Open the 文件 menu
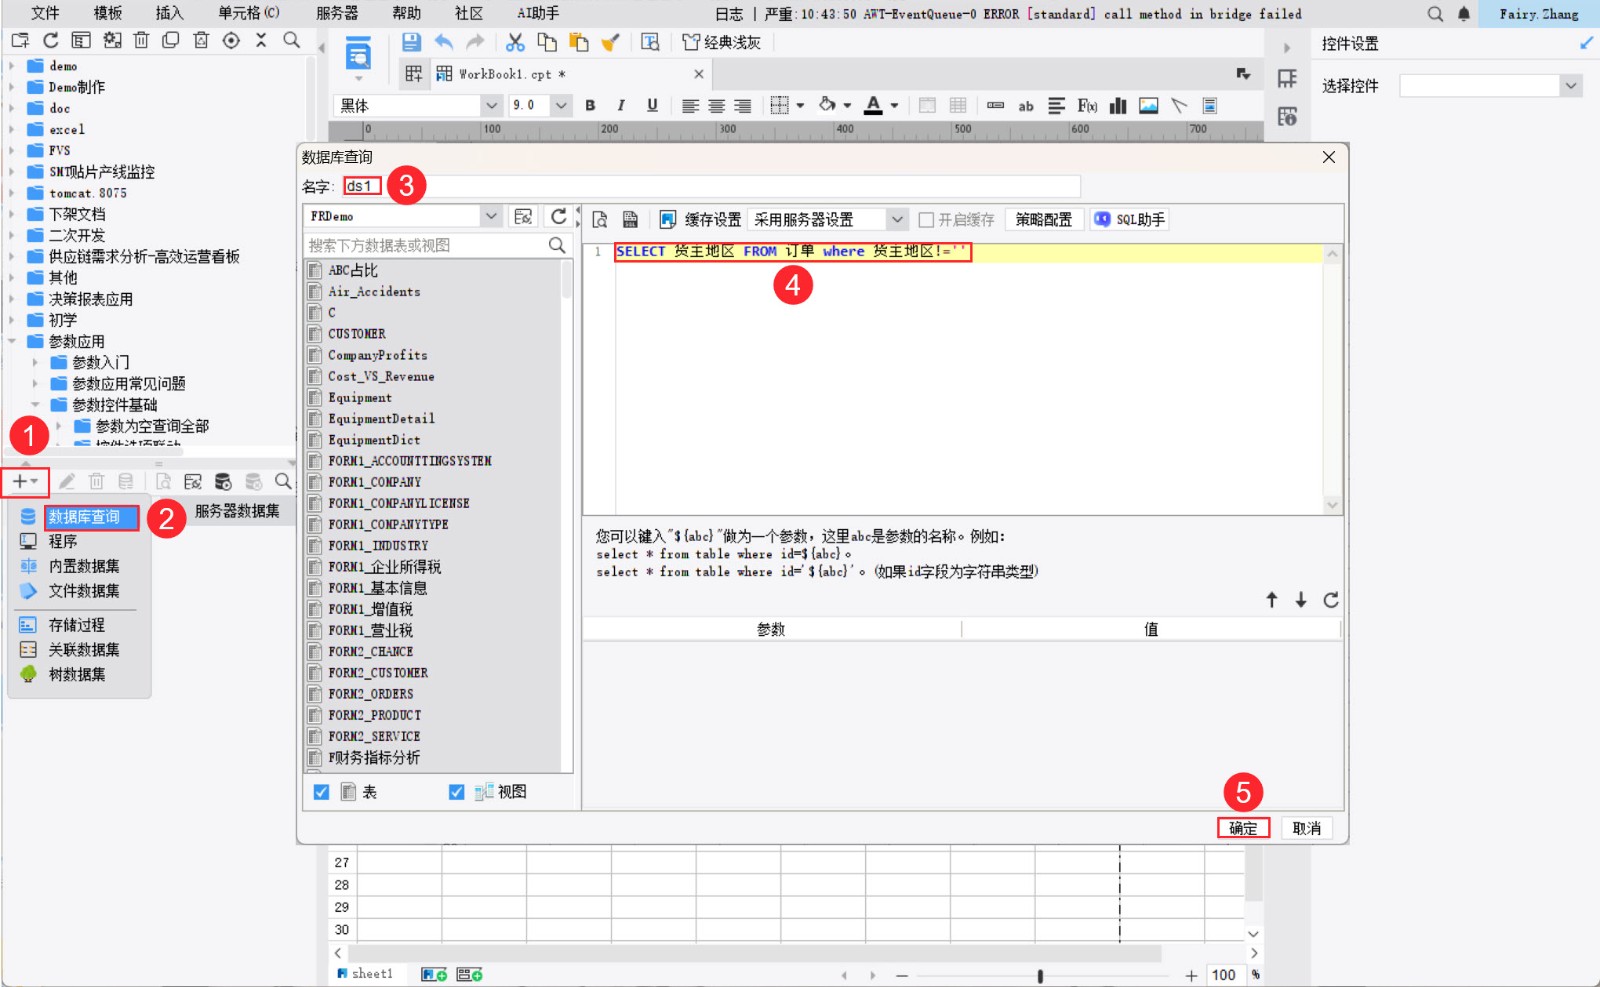 (x=45, y=13)
